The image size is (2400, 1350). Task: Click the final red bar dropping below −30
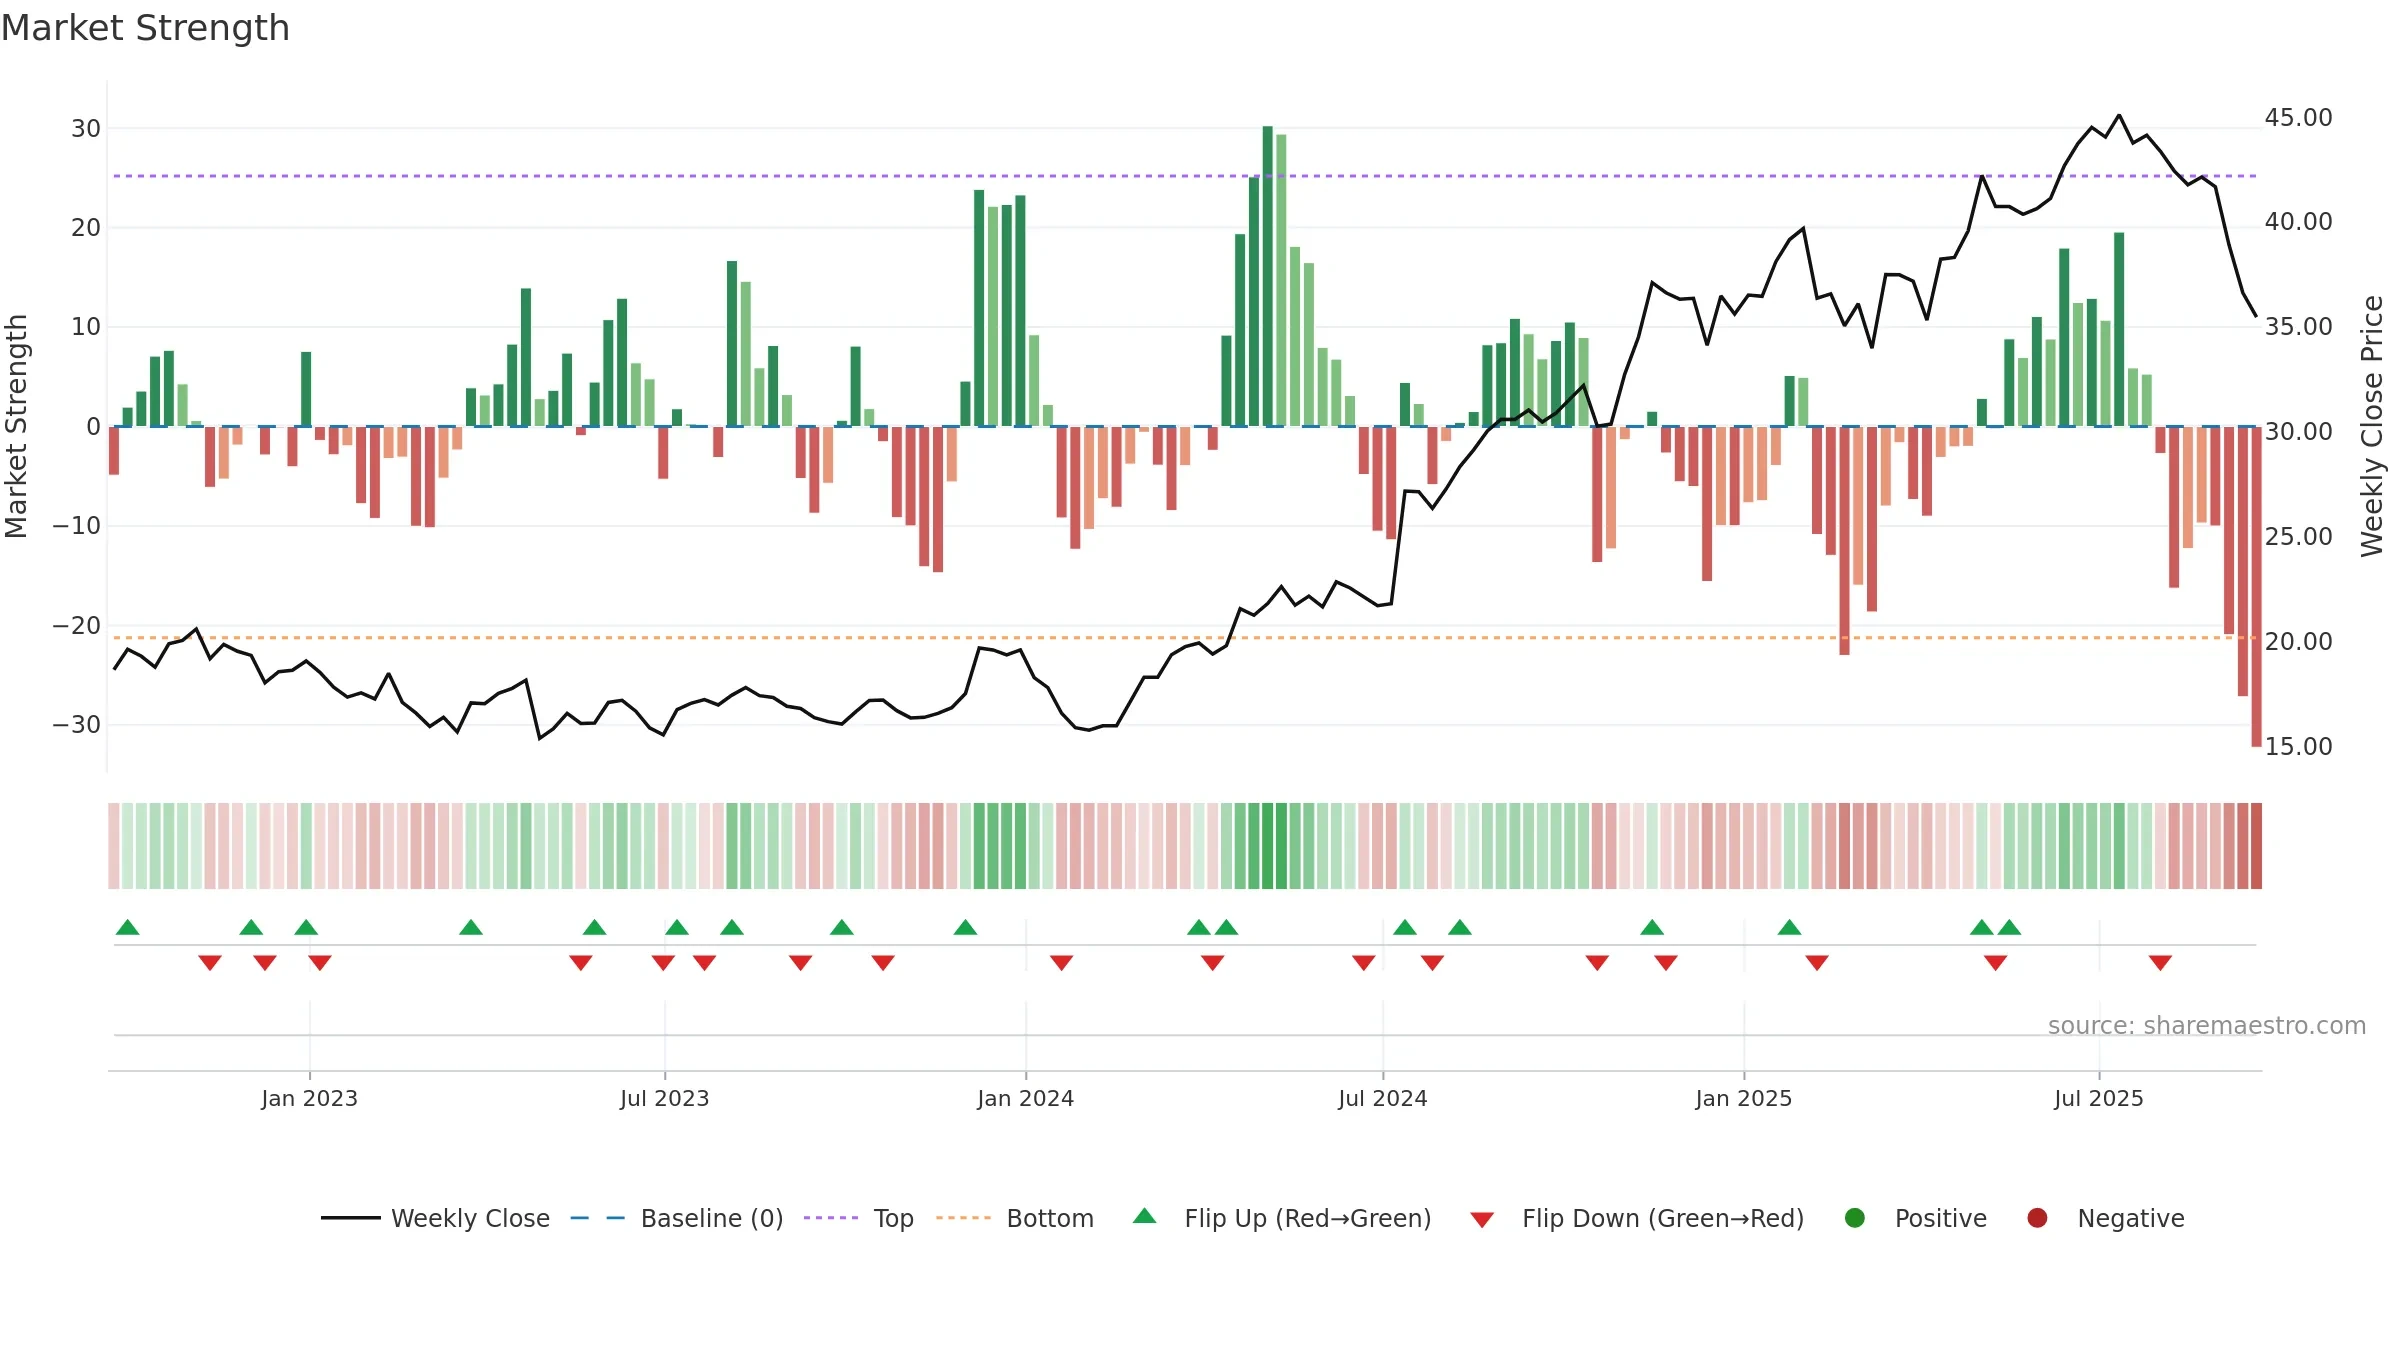tap(2256, 586)
